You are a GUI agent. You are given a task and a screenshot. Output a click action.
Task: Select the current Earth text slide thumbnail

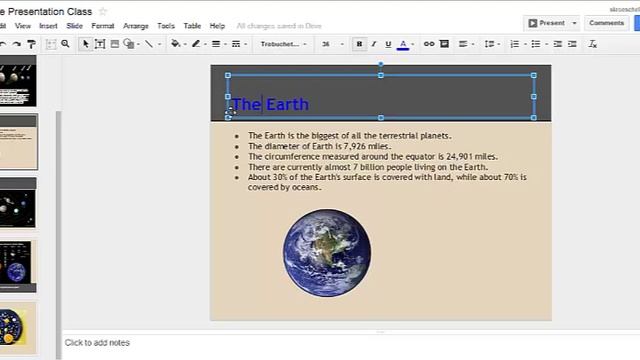tap(18, 142)
